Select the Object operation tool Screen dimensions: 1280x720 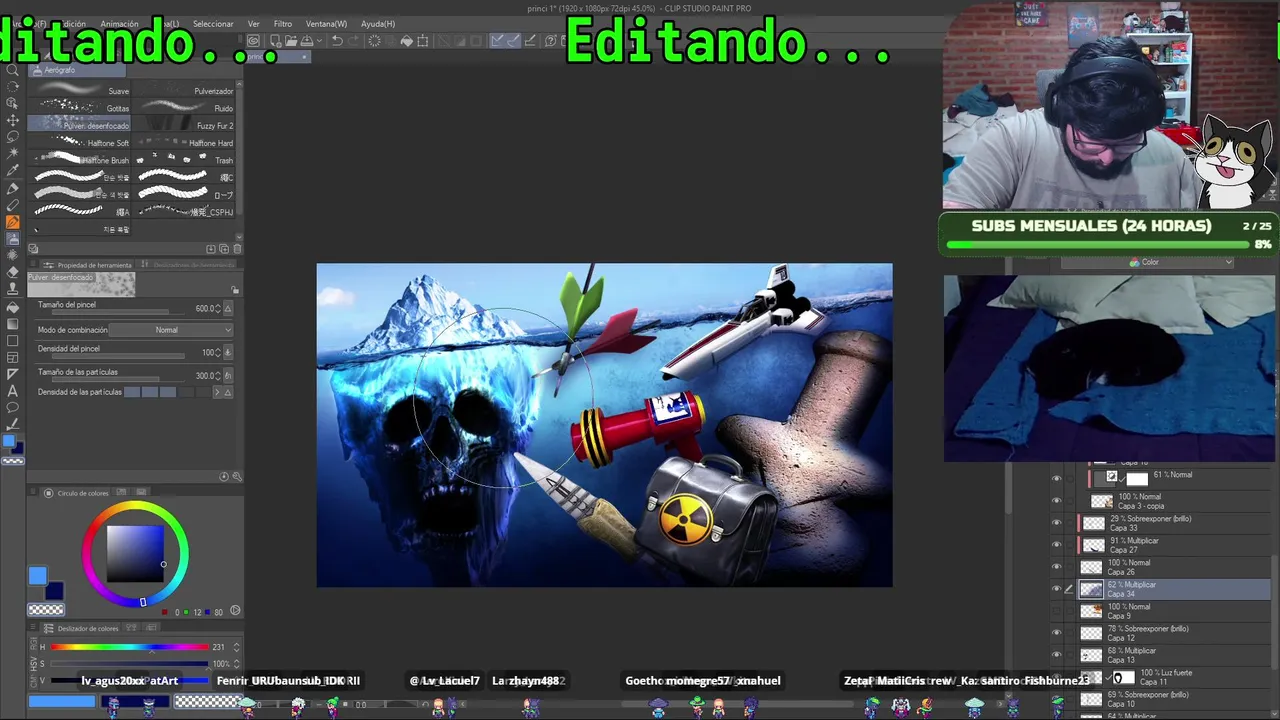click(x=12, y=103)
